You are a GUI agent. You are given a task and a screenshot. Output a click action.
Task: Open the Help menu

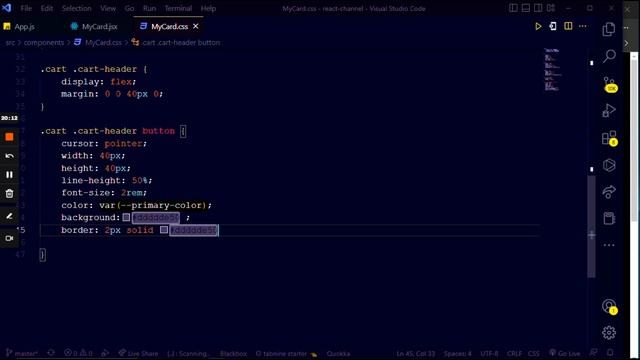[208, 8]
